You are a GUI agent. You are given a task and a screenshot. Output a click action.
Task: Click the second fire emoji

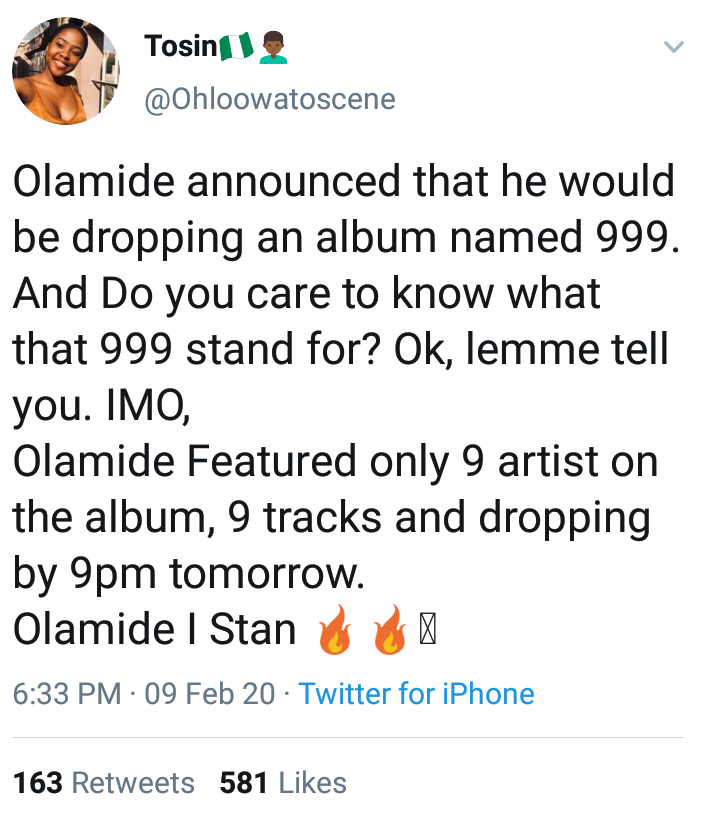coord(389,629)
